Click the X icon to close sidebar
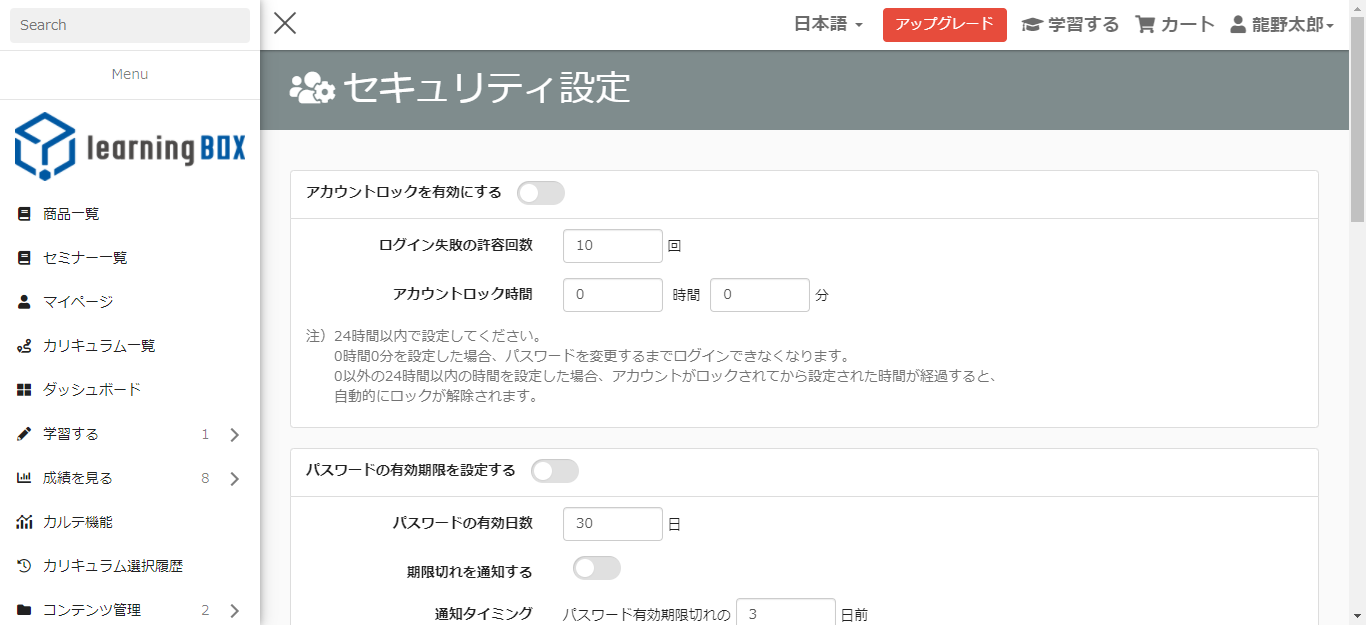 [x=285, y=23]
